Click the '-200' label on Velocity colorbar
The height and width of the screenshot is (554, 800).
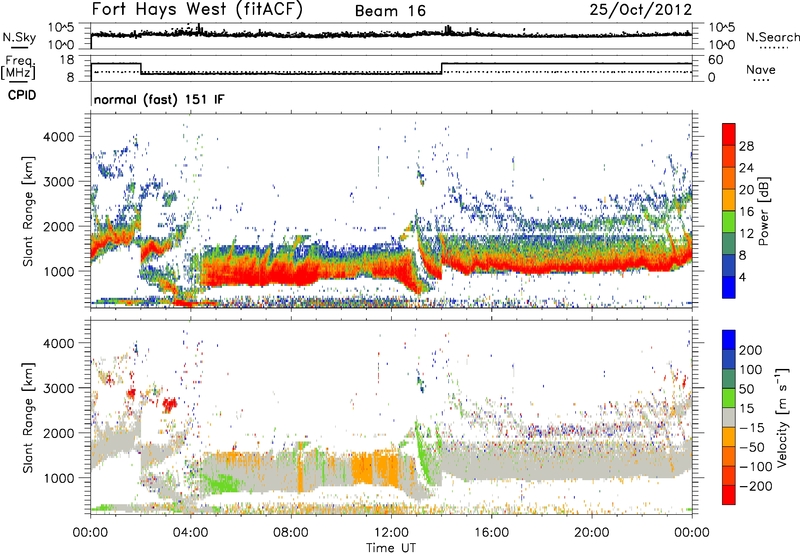coord(755,486)
